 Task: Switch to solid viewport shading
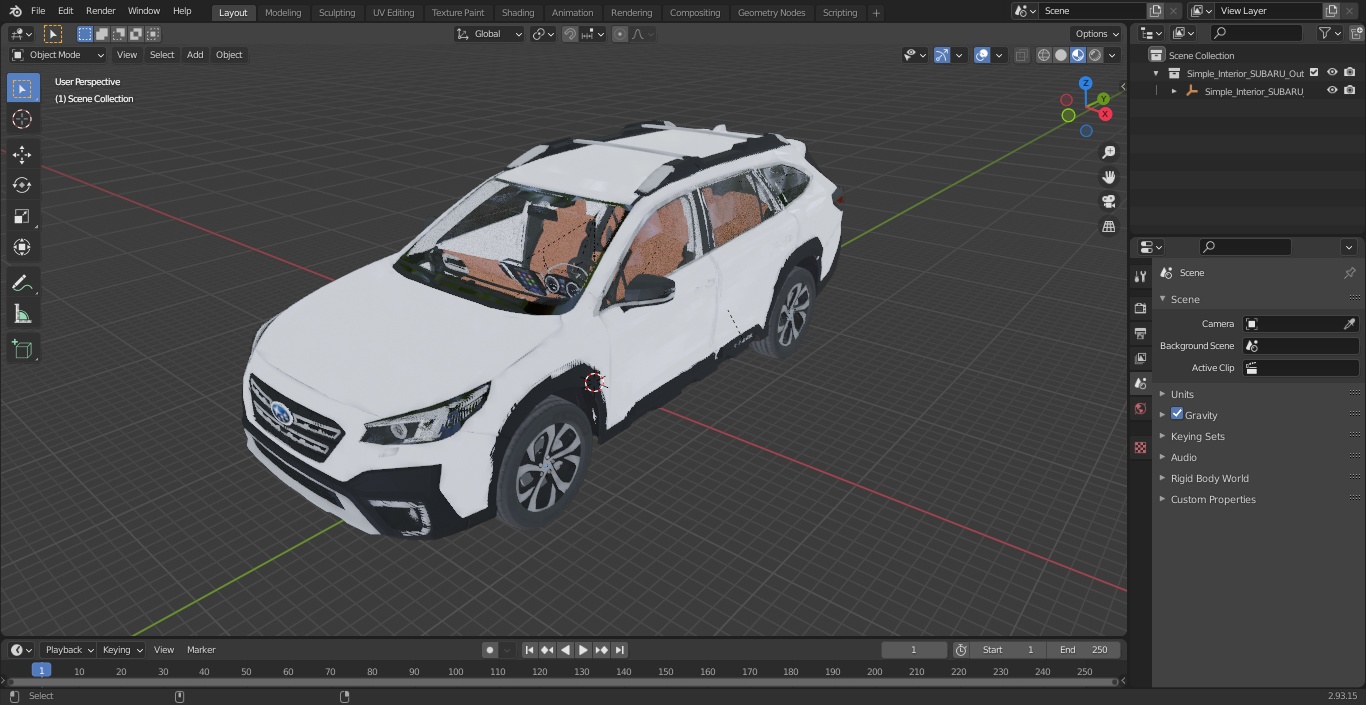coord(1060,55)
